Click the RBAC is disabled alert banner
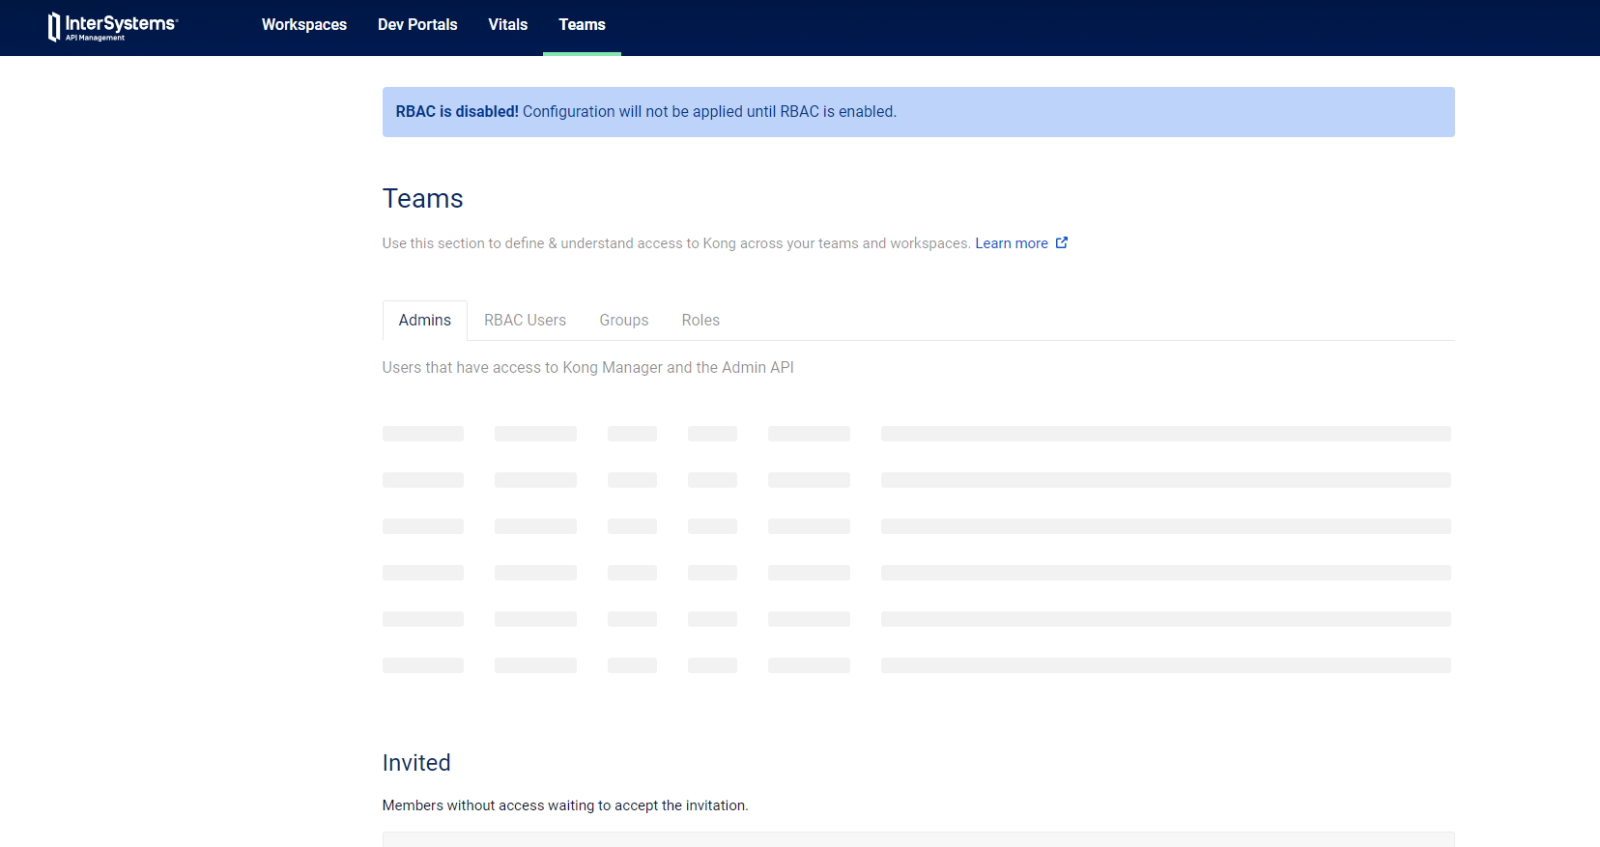Viewport: 1600px width, 847px height. (917, 112)
